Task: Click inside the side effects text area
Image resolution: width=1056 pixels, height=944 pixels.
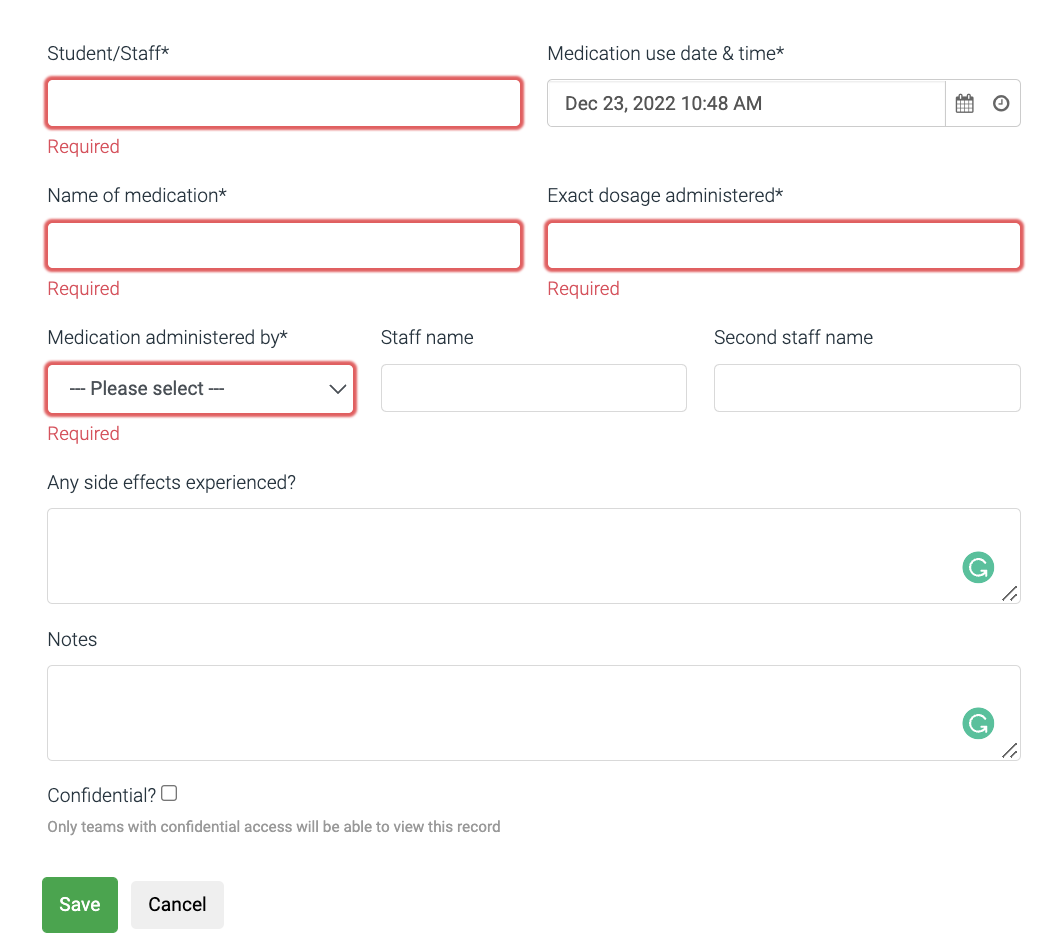Action: pos(500,556)
